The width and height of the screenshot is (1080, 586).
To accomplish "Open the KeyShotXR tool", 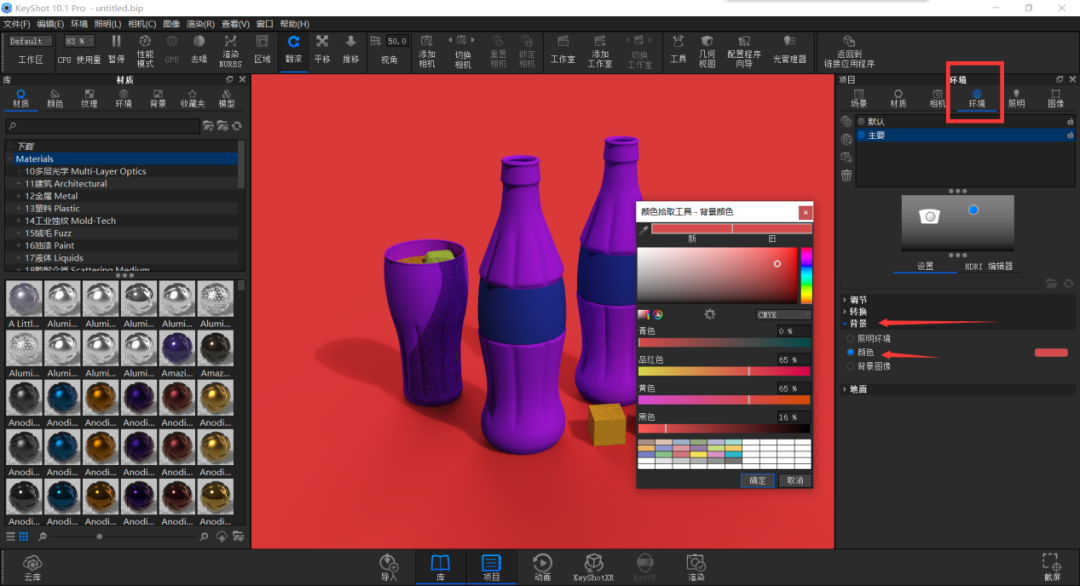I will click(593, 567).
